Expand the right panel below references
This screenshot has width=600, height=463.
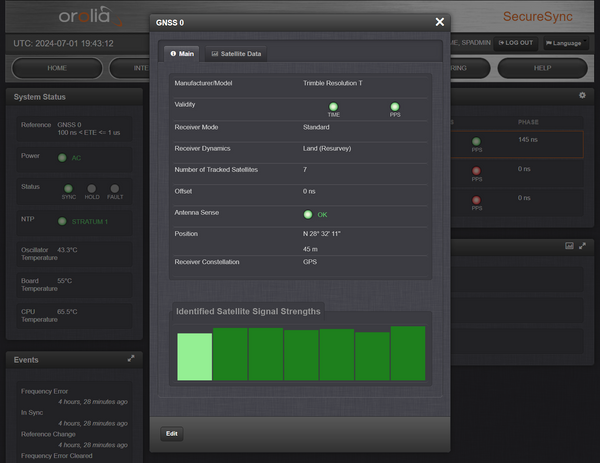tap(582, 245)
